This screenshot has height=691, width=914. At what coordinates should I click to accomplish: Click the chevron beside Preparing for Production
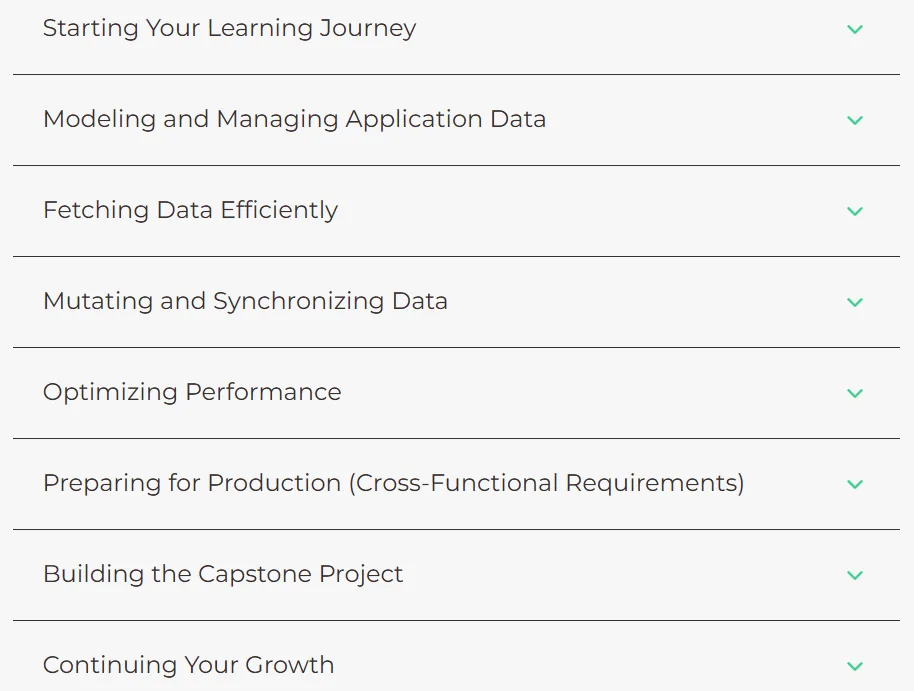(x=855, y=484)
